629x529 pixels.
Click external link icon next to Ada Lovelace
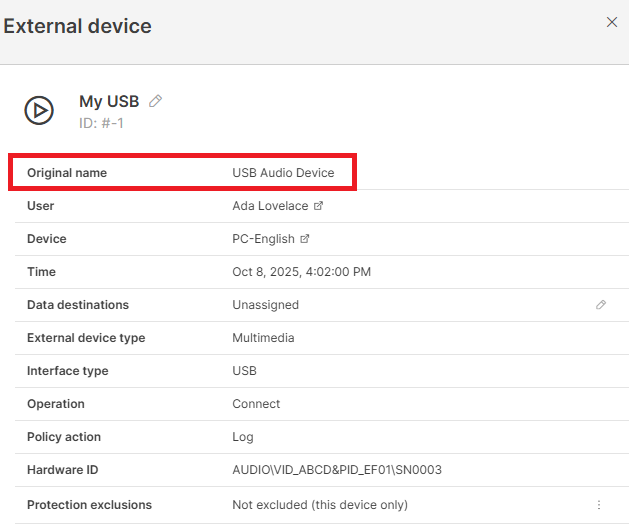[x=319, y=206]
